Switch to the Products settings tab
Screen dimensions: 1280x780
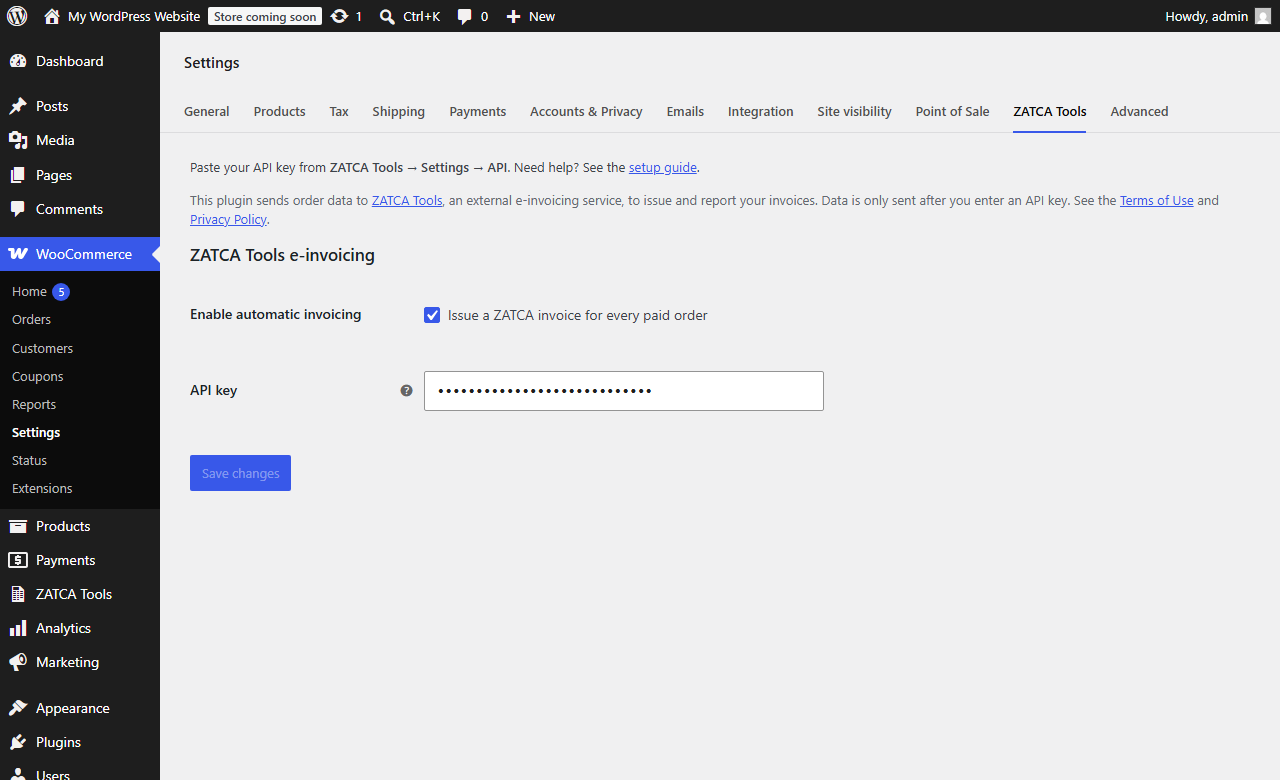tap(280, 111)
